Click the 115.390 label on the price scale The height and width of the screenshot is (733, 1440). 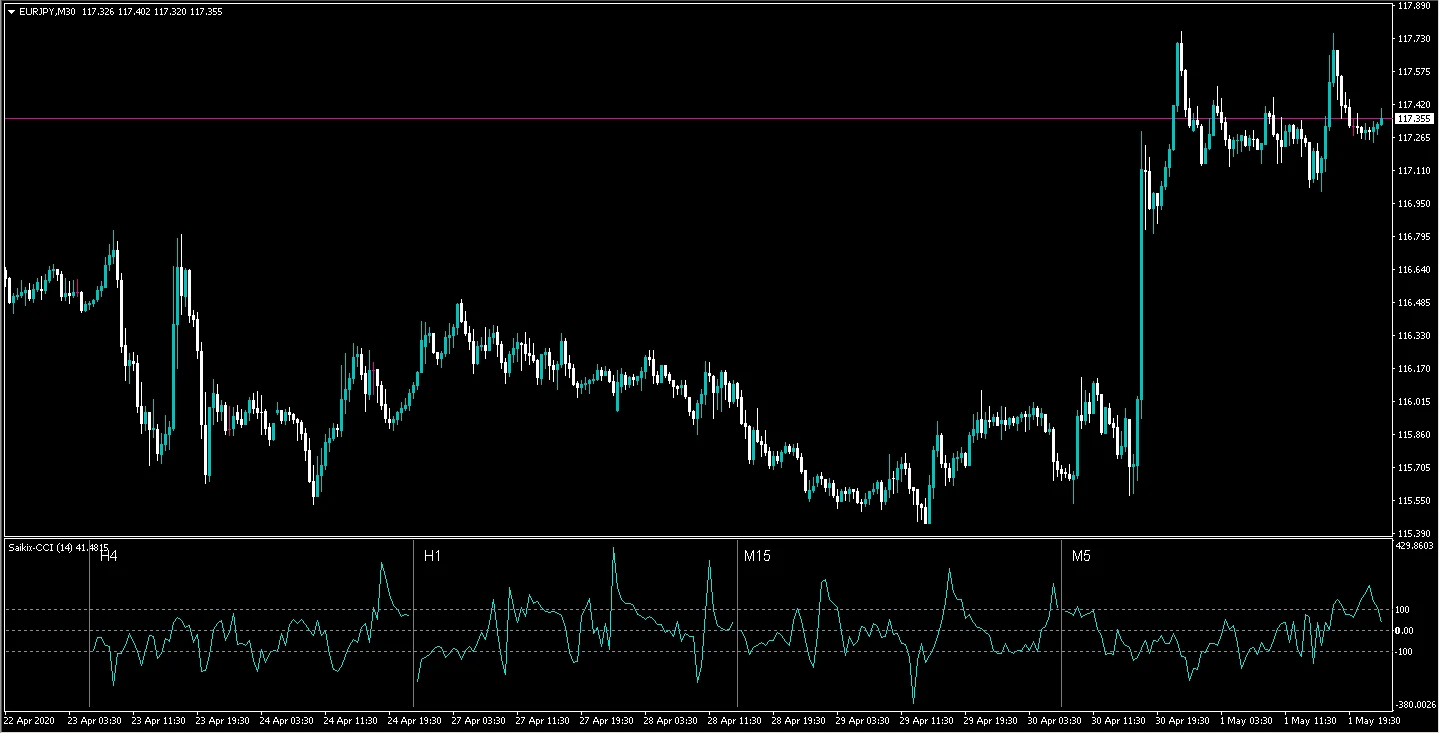(x=1413, y=534)
